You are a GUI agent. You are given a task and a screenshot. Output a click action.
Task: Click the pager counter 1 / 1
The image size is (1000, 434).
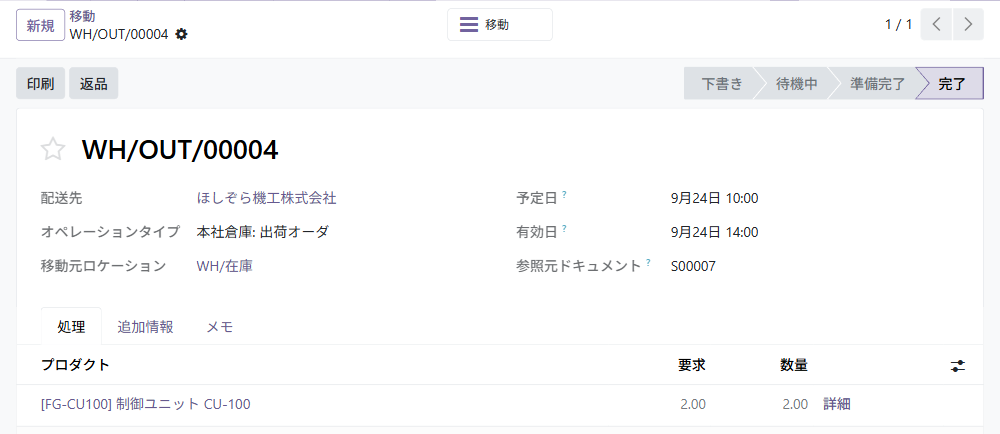(899, 25)
